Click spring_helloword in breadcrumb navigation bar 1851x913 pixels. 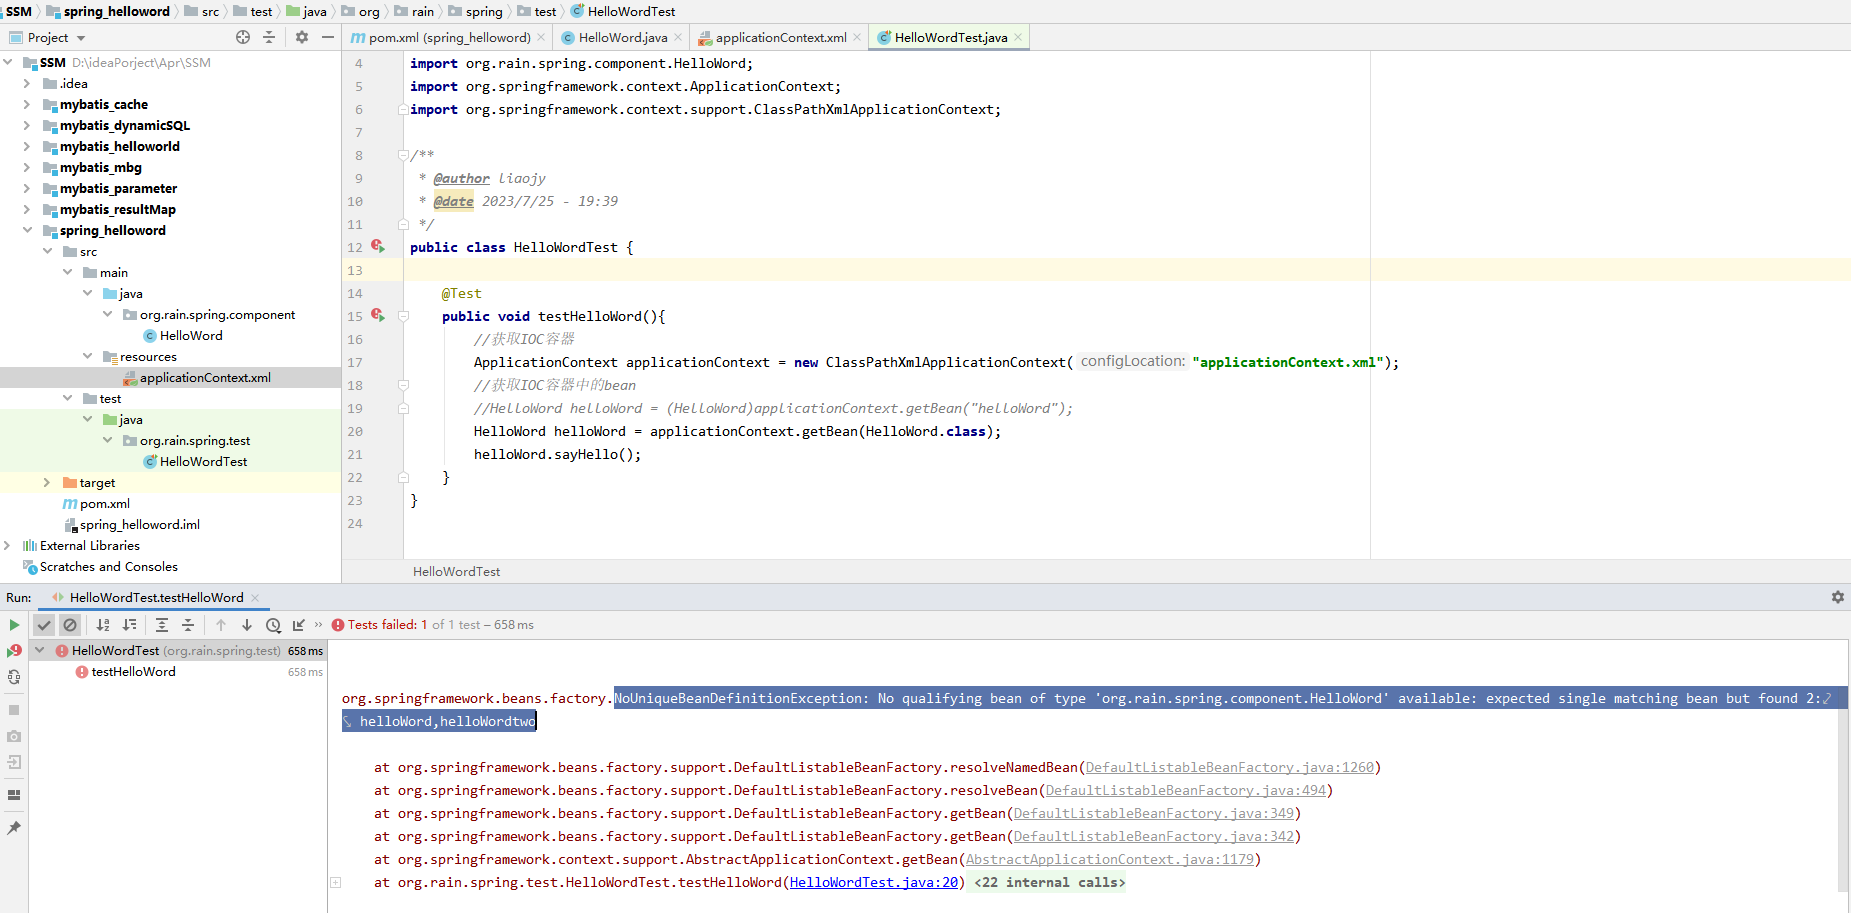pos(116,11)
